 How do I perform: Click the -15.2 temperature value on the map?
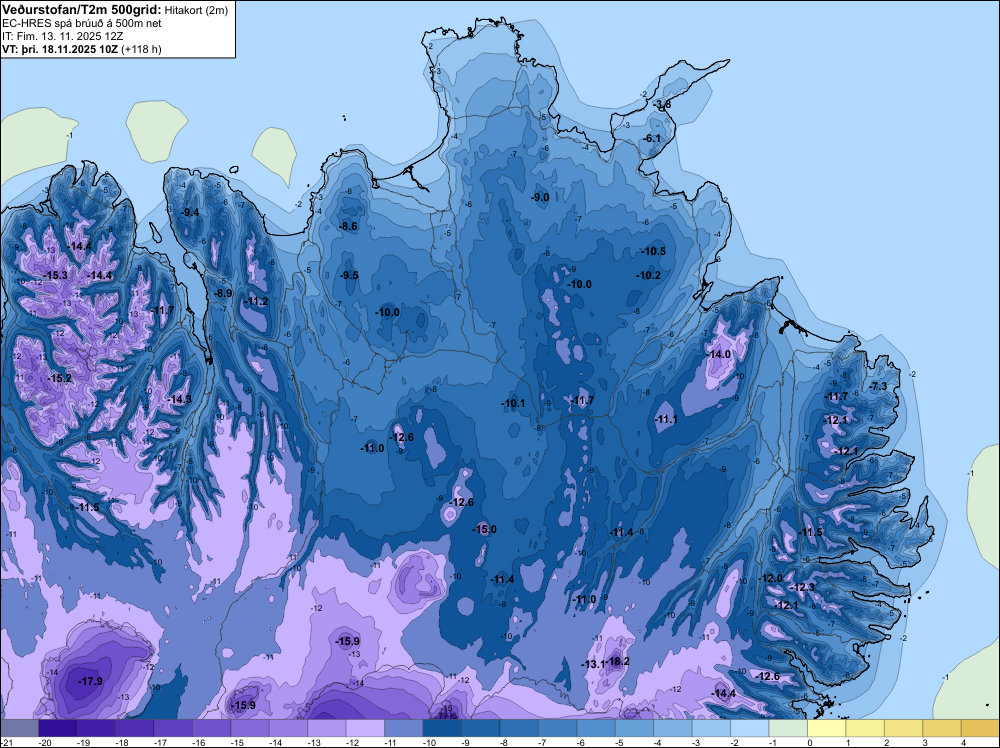pos(59,379)
